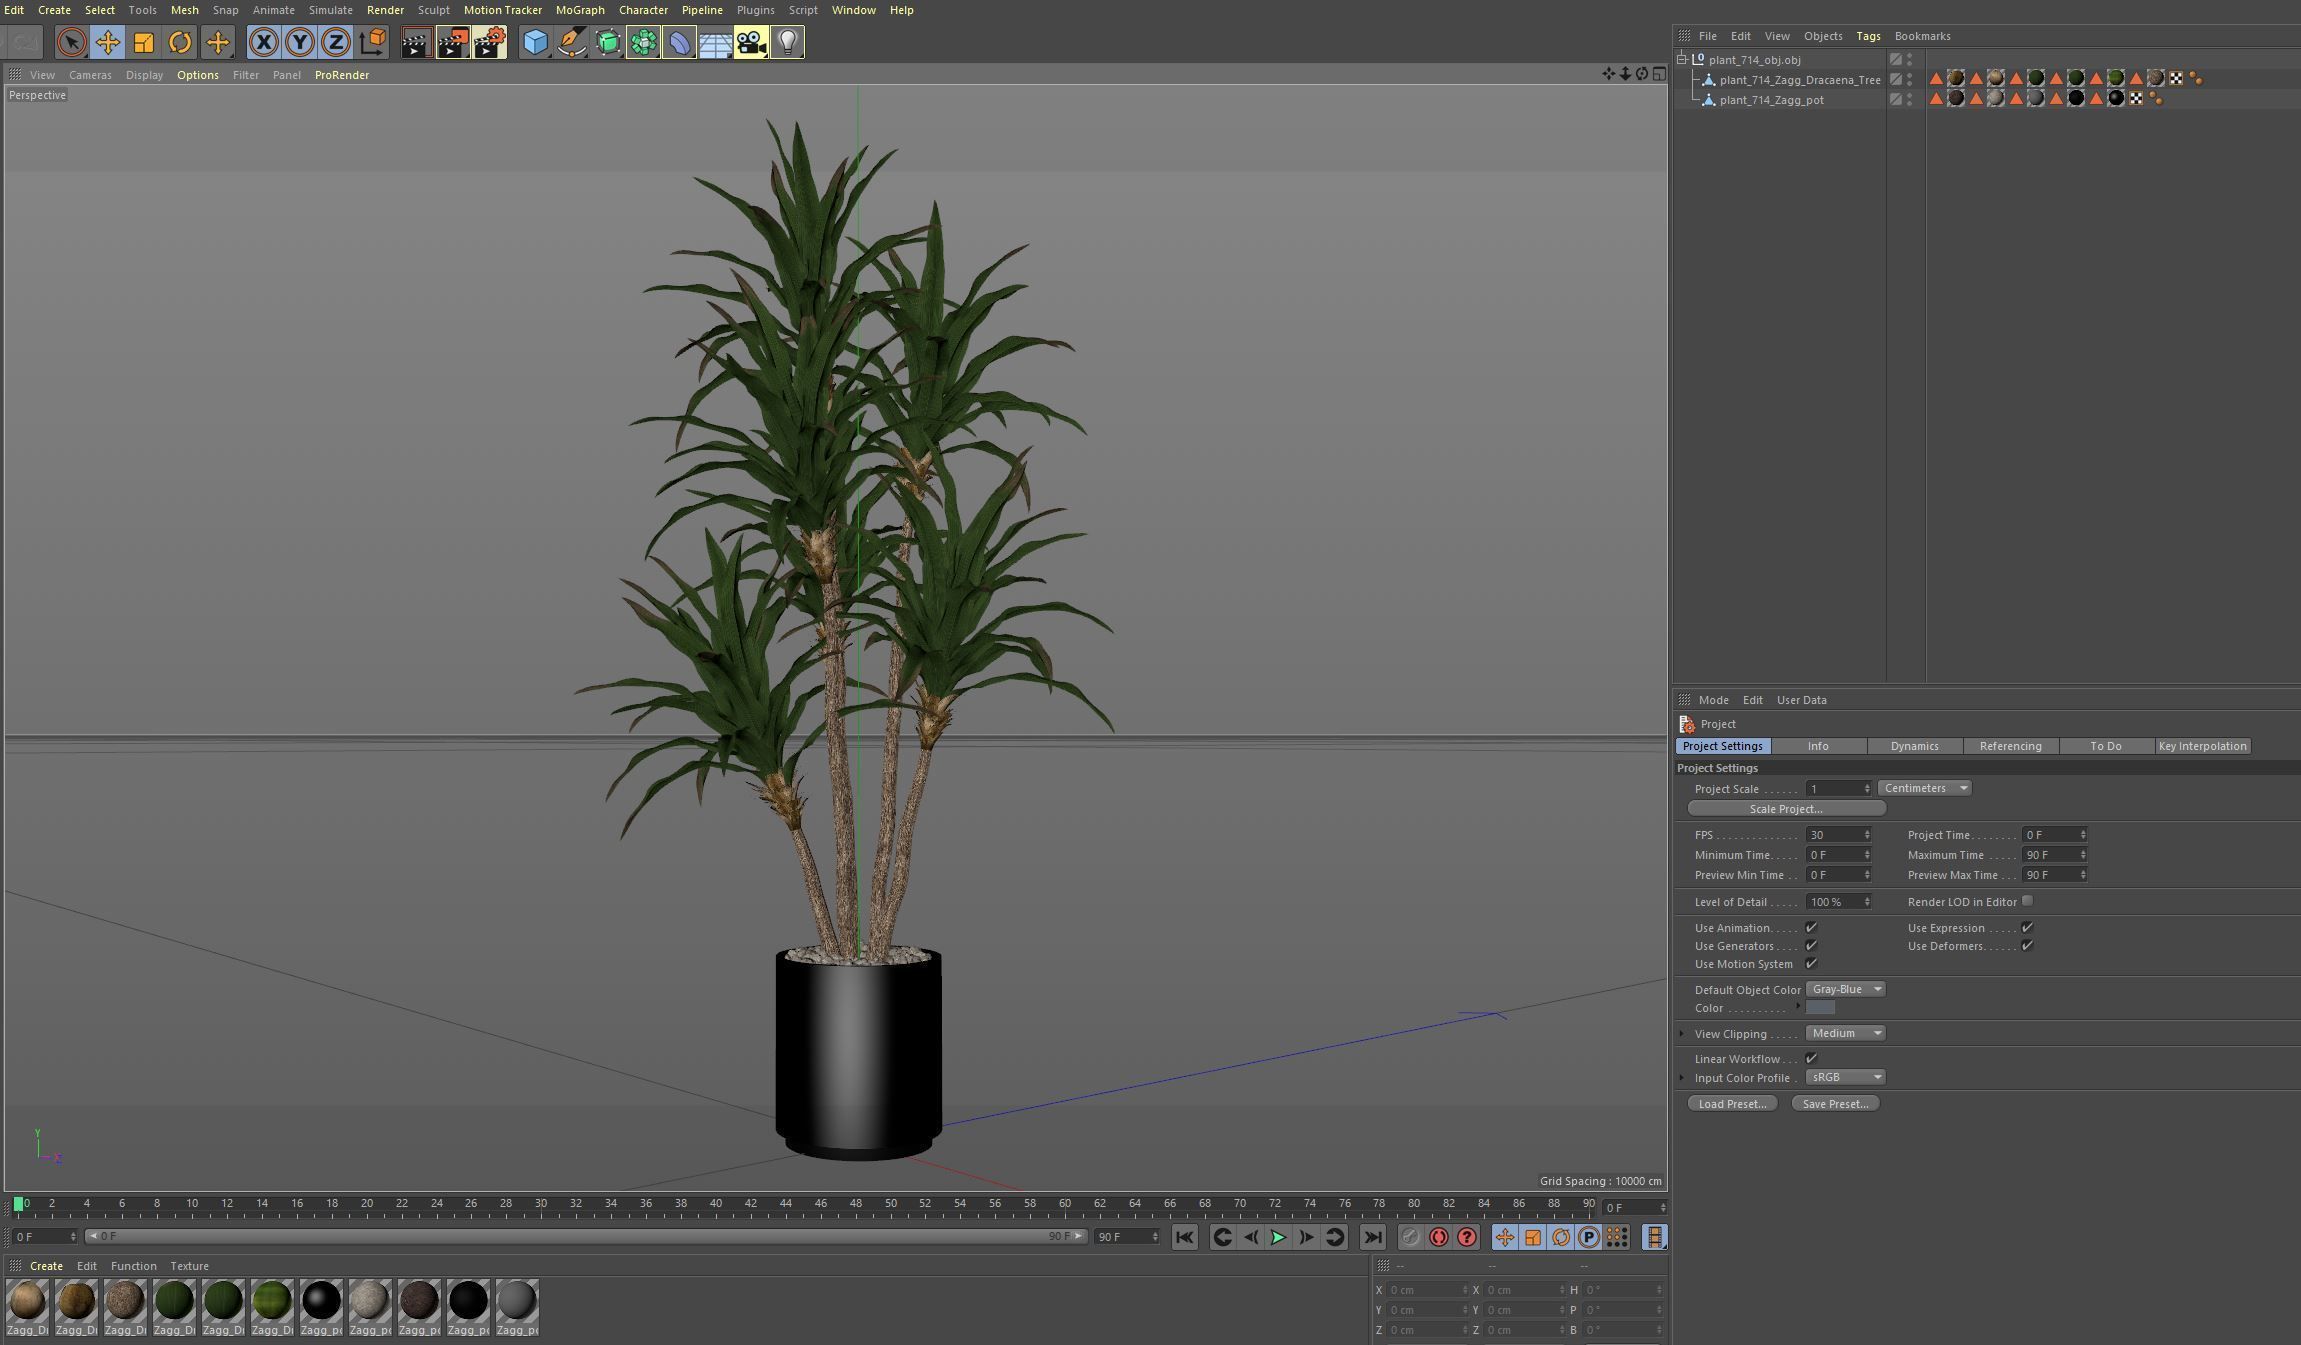This screenshot has width=2301, height=1345.
Task: Click the Scale Project... button
Action: pyautogui.click(x=1786, y=808)
